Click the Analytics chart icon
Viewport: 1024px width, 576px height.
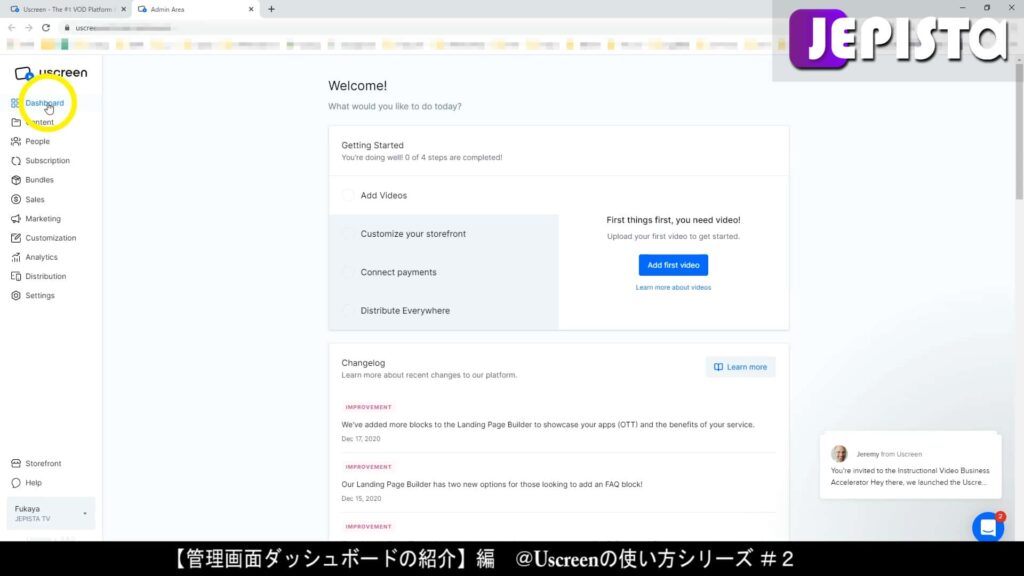tap(16, 257)
